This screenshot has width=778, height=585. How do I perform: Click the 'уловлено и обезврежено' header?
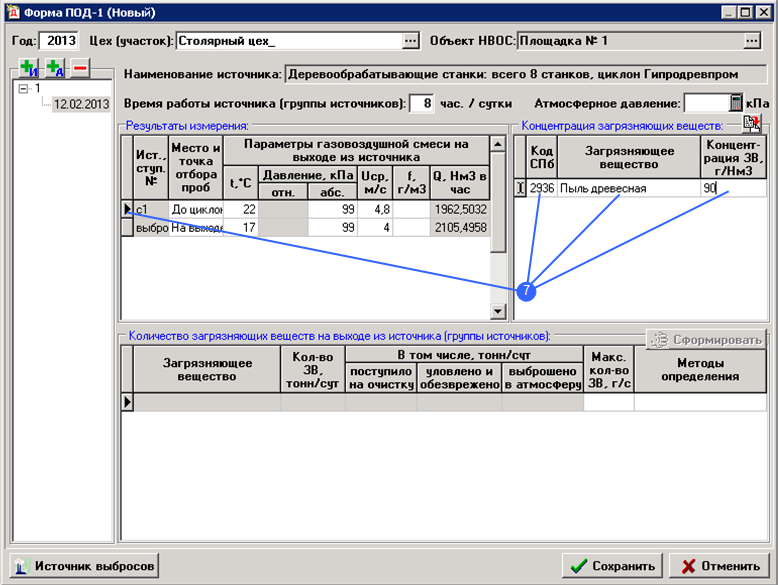[x=459, y=378]
